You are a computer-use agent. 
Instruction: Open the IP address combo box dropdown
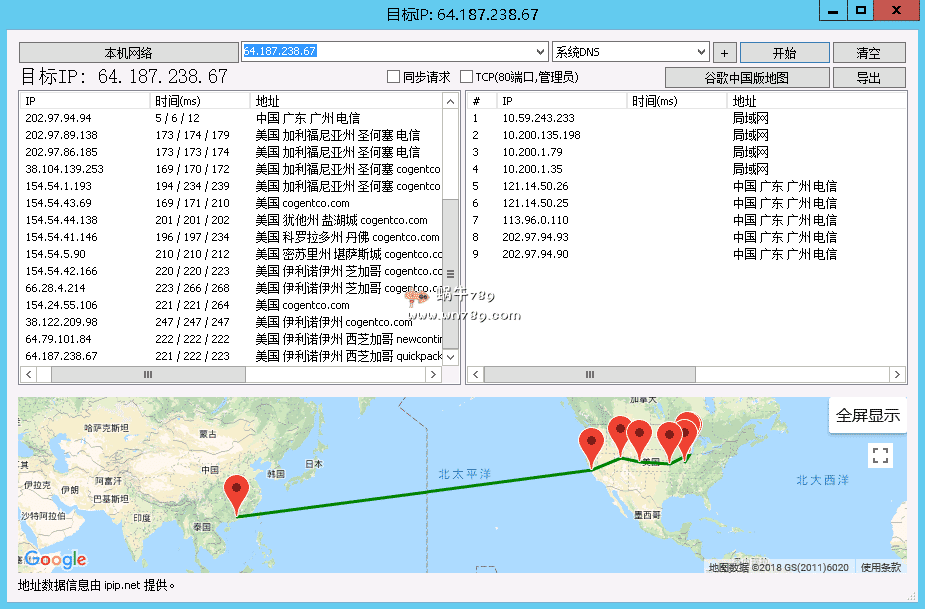(539, 52)
